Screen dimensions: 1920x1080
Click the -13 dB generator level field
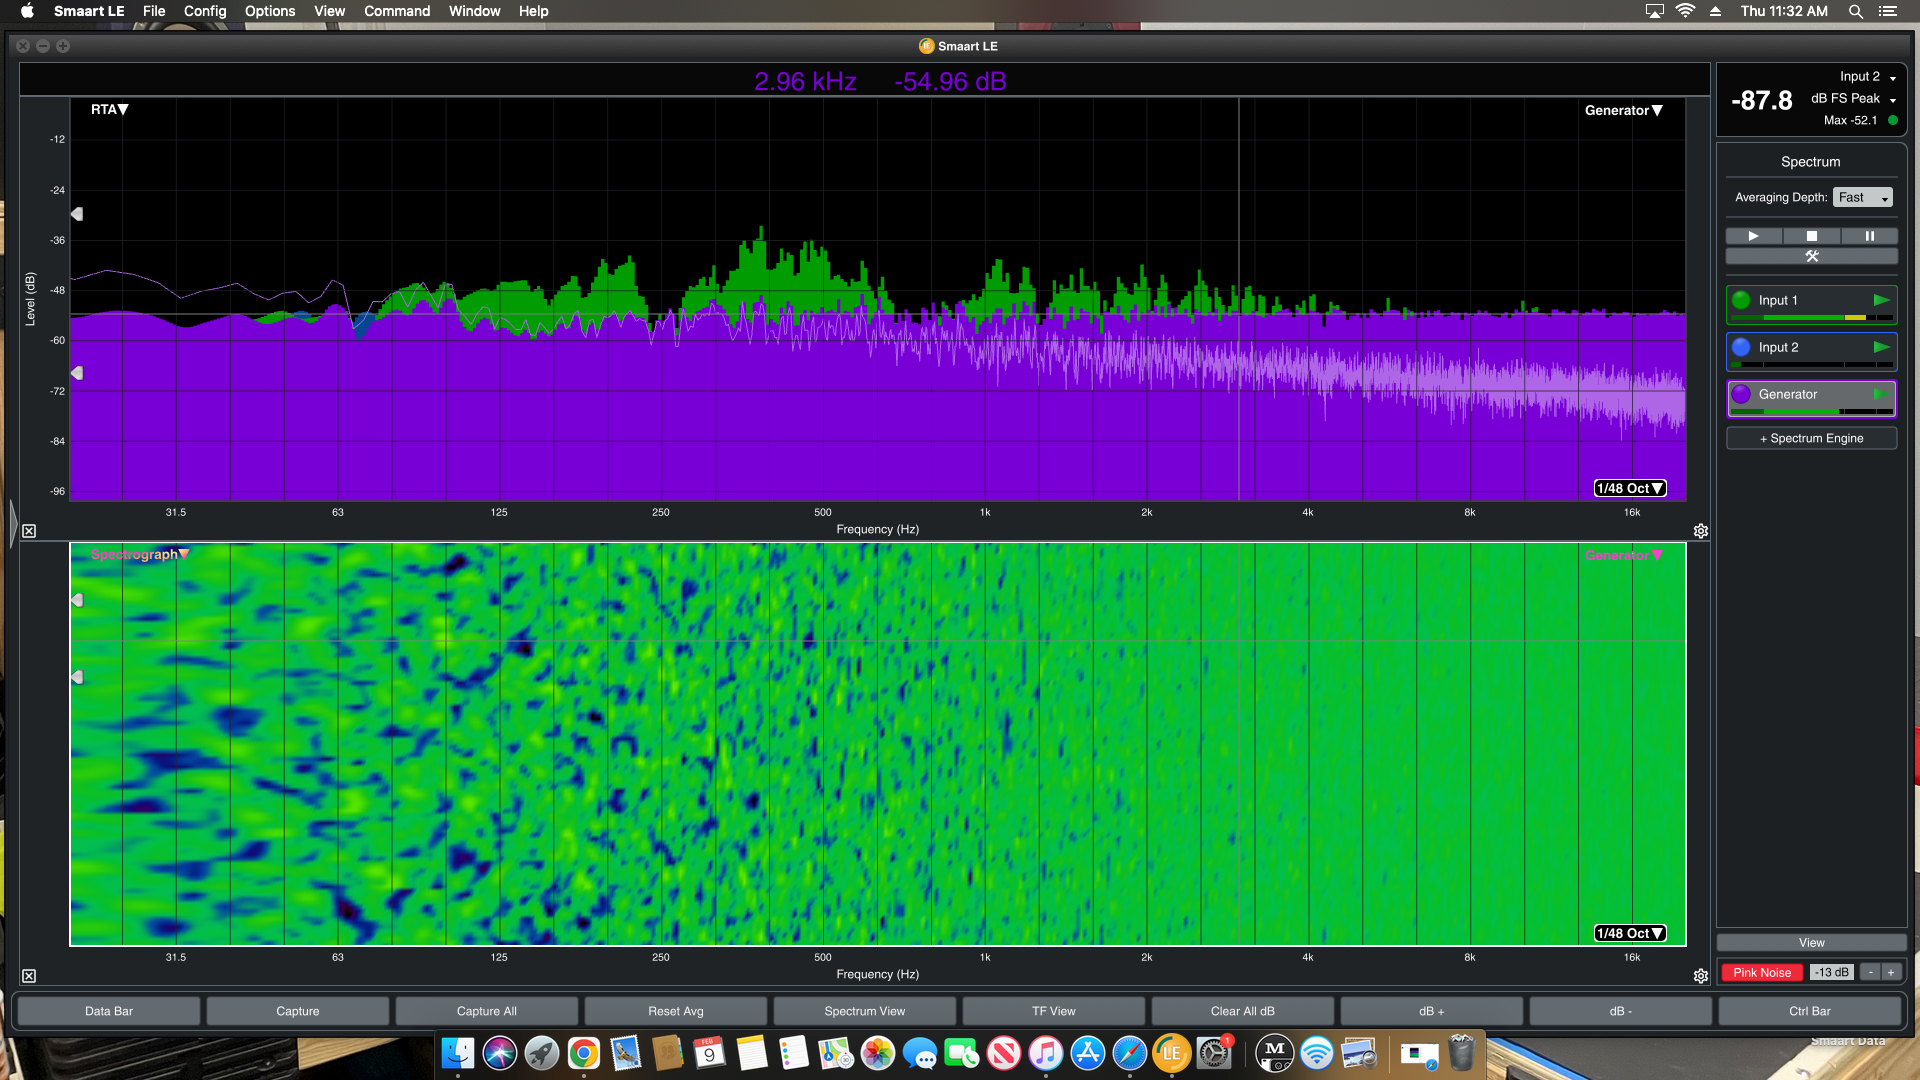1832,972
